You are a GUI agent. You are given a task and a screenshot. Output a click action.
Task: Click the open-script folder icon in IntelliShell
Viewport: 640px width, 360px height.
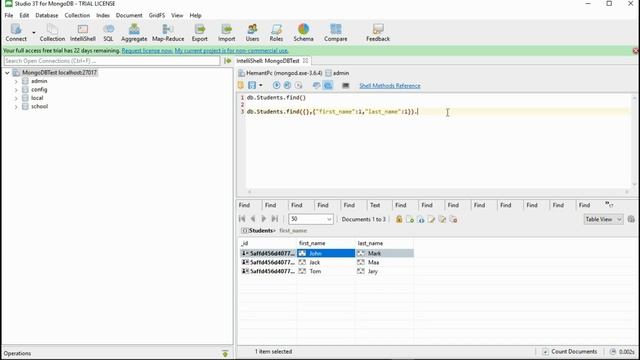241,85
